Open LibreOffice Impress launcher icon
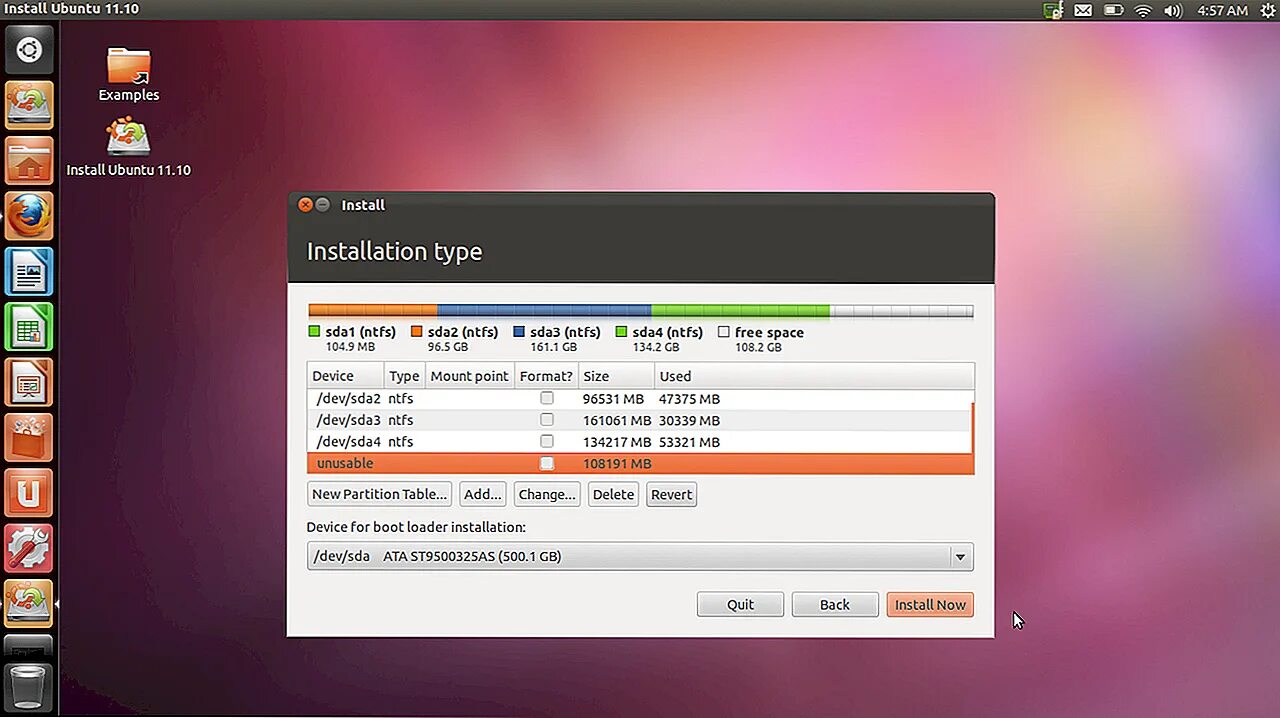Viewport: 1280px width, 718px height. tap(29, 382)
